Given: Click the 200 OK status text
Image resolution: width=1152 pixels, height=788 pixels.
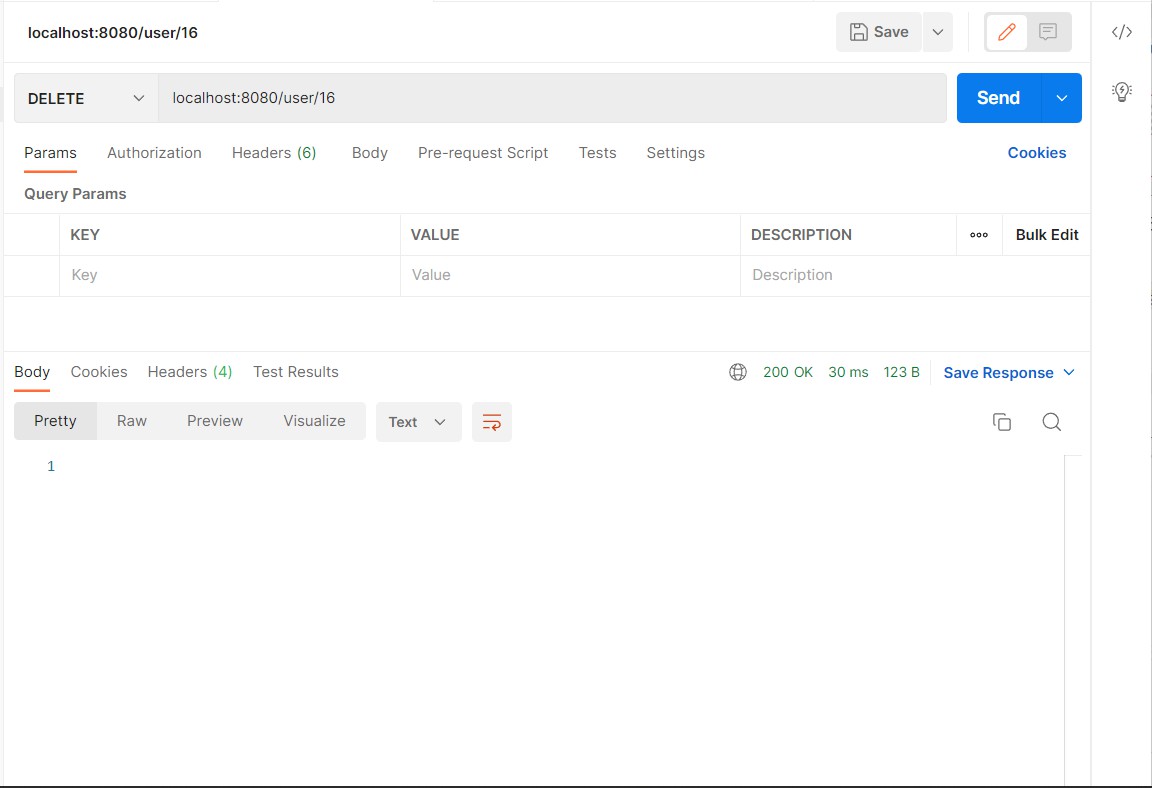Looking at the screenshot, I should coord(788,372).
